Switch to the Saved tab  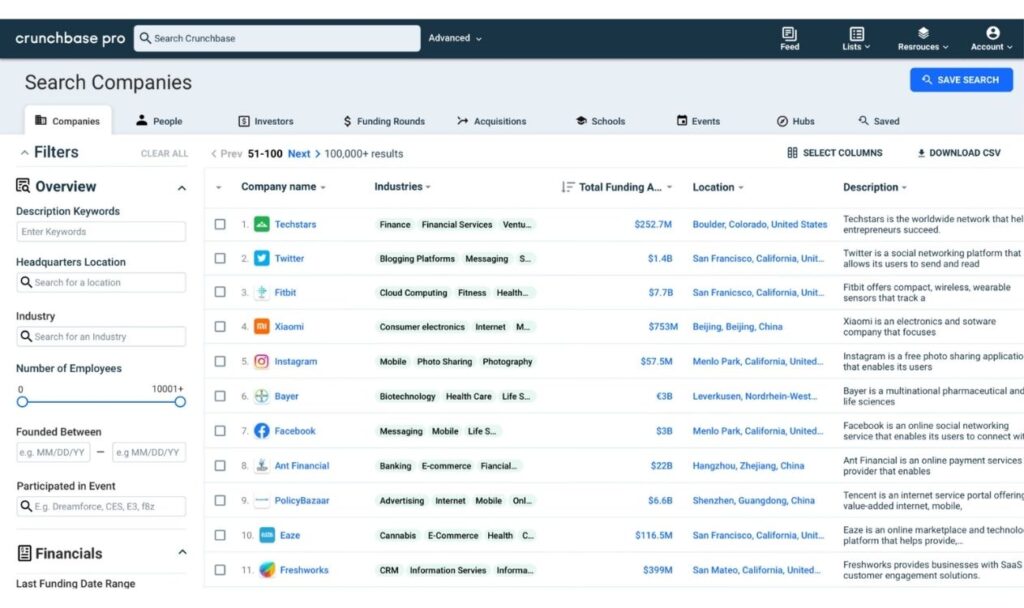point(878,121)
